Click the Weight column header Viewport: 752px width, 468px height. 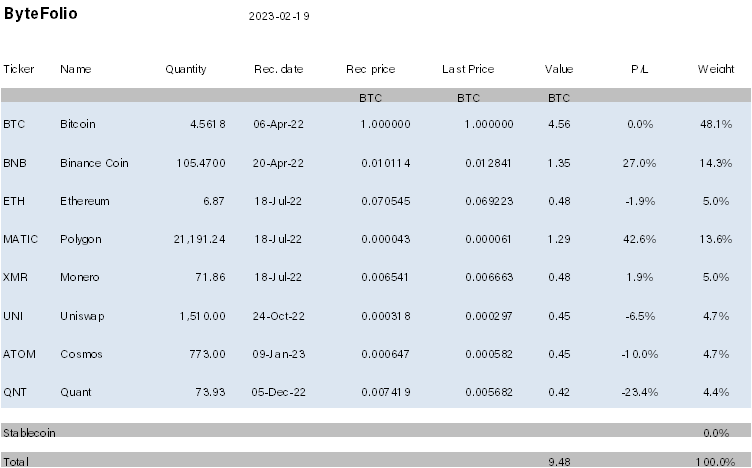(716, 70)
